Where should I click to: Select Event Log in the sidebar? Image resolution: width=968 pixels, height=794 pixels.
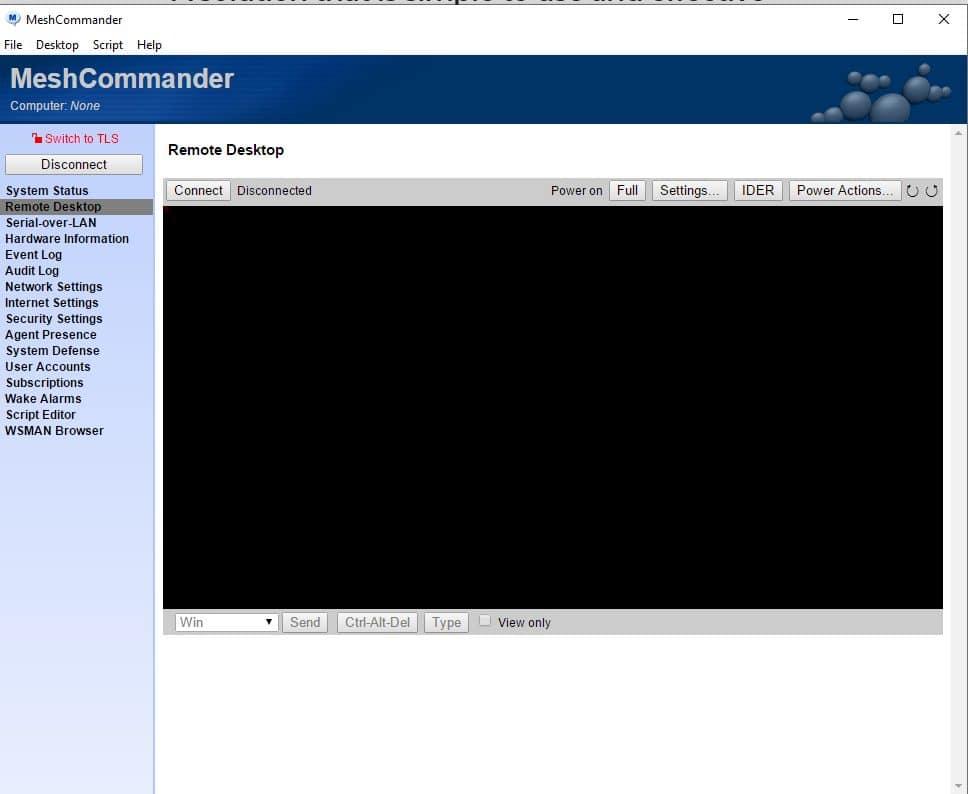33,254
